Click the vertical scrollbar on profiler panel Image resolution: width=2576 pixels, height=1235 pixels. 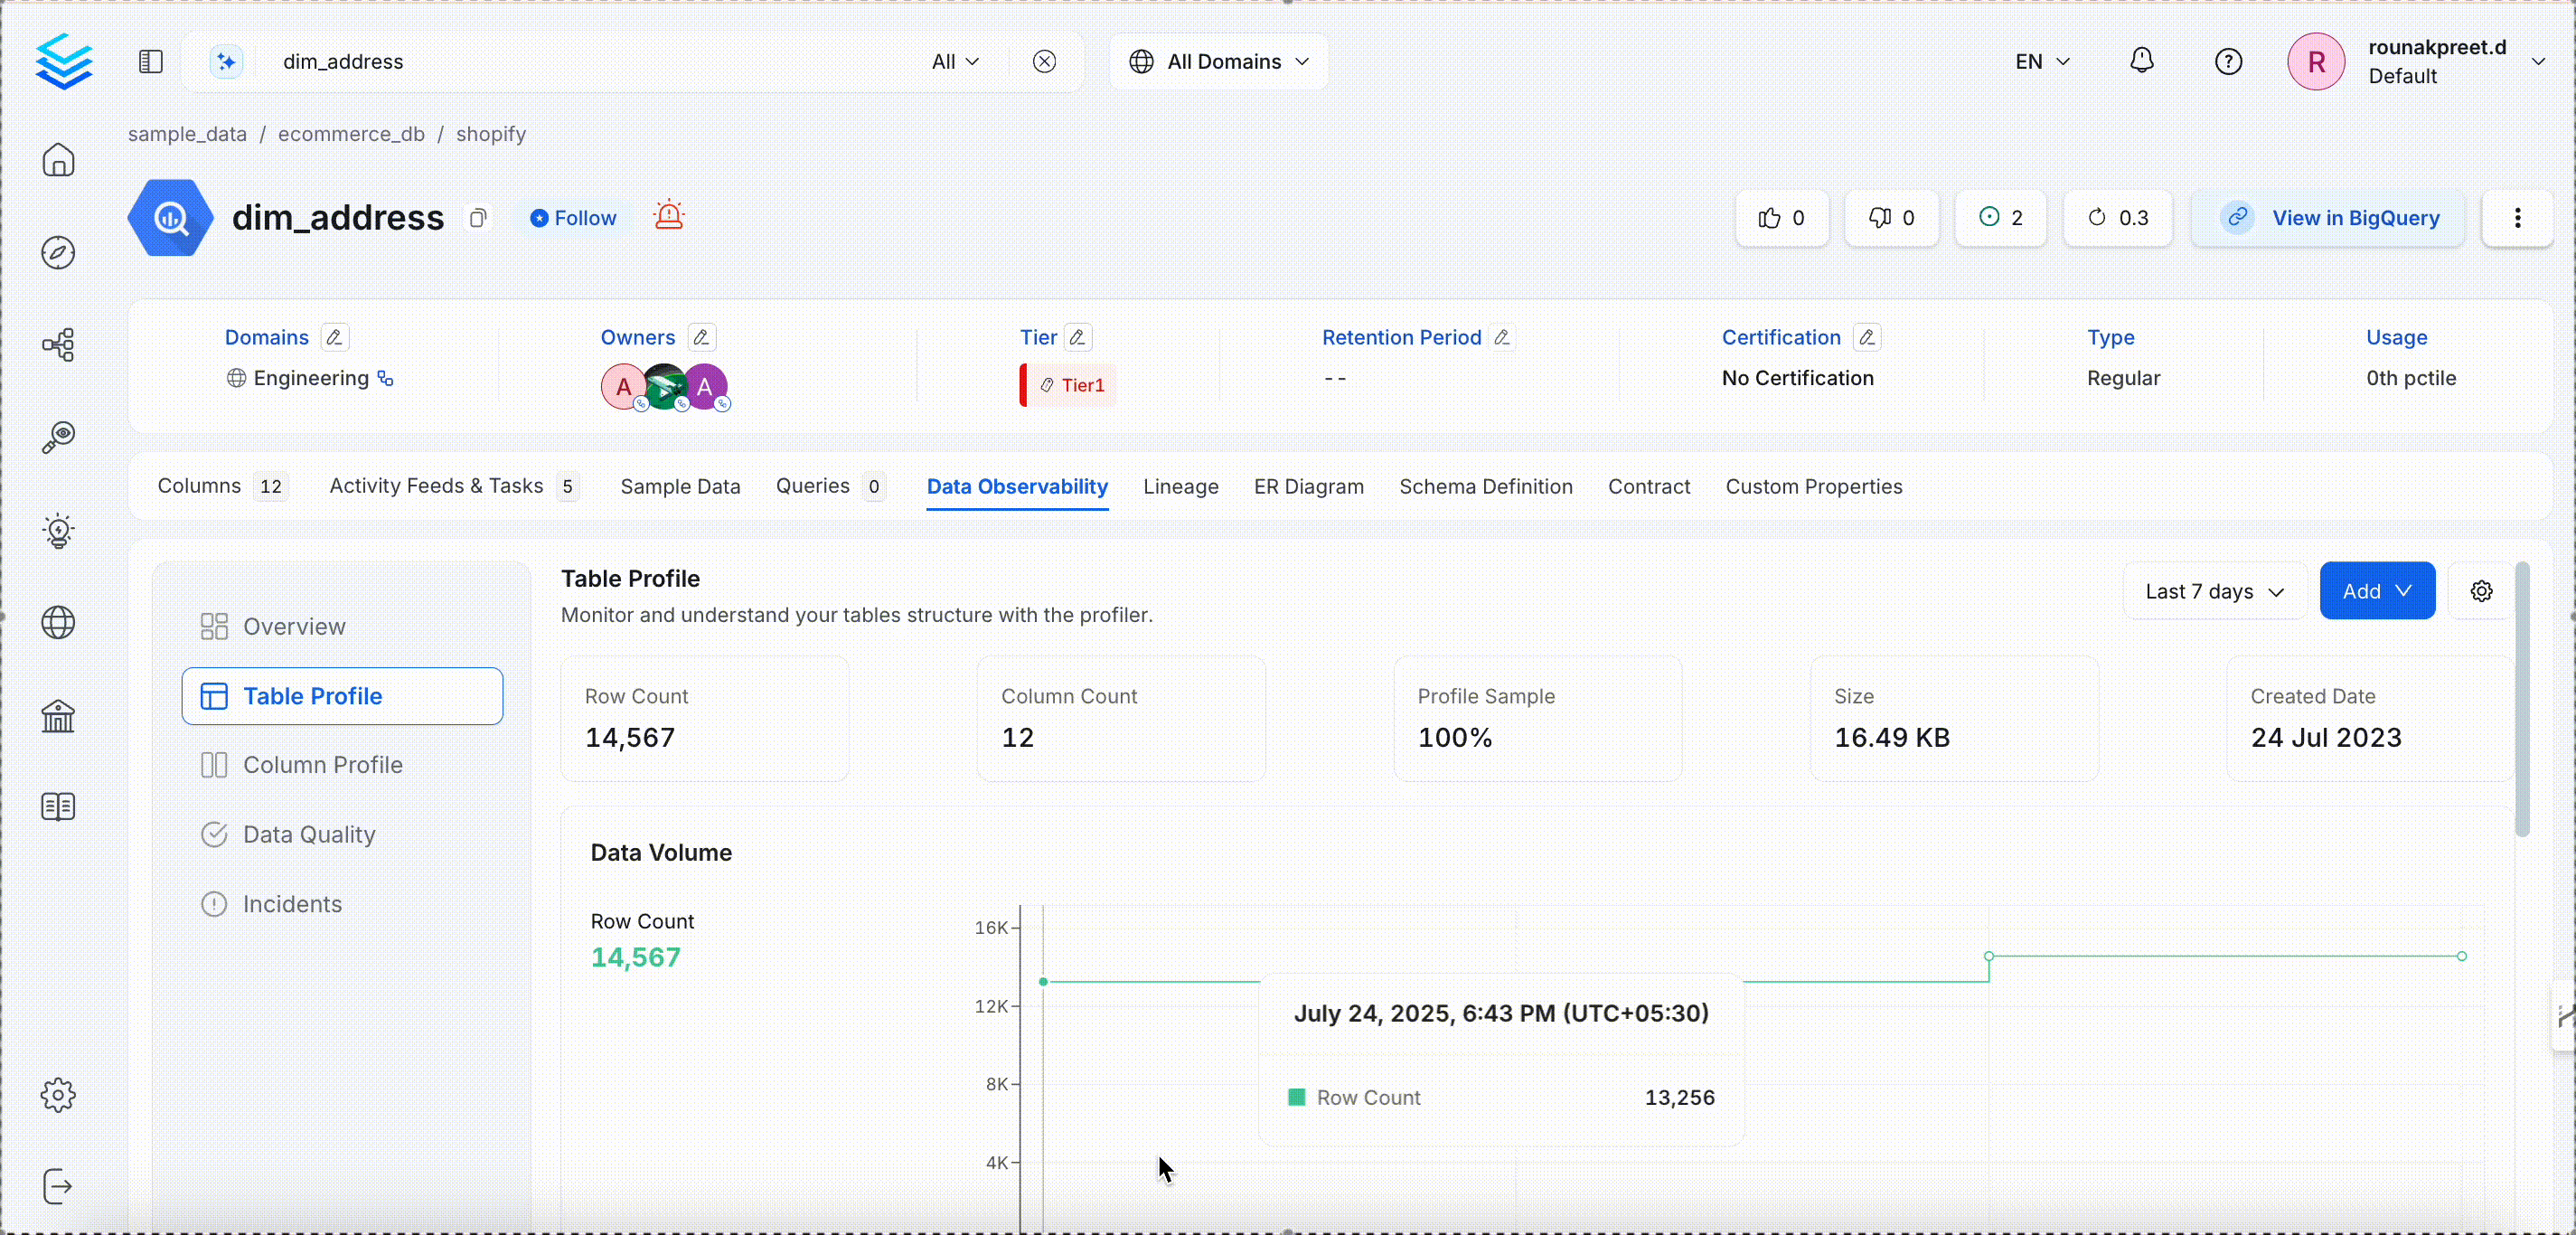point(2521,700)
